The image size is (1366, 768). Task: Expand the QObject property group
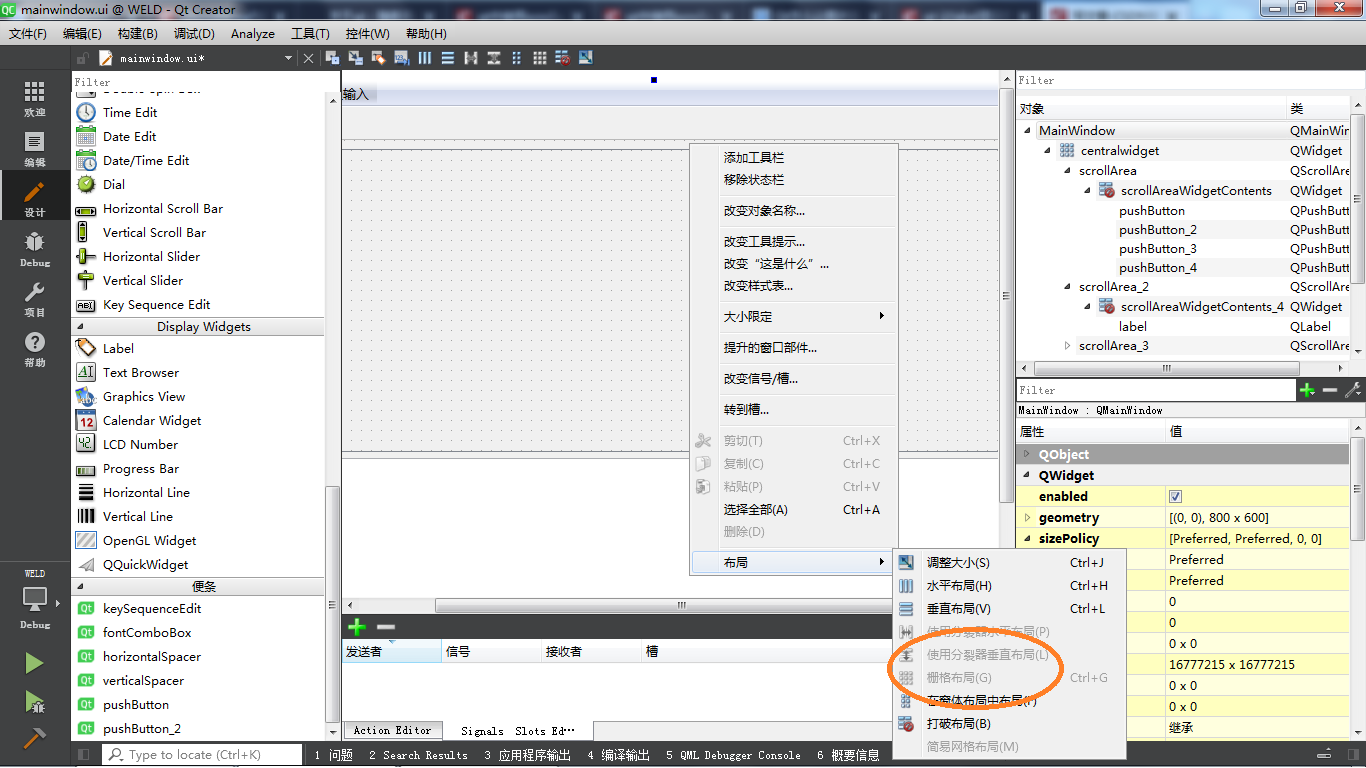[x=1026, y=455]
